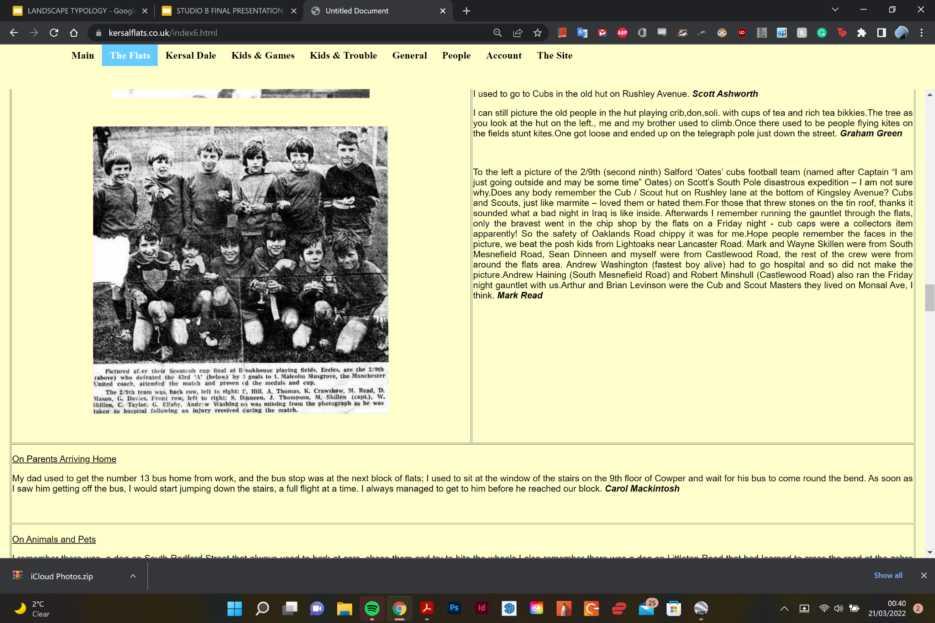Open the Kids & Games menu
The width and height of the screenshot is (935, 623).
tap(263, 55)
